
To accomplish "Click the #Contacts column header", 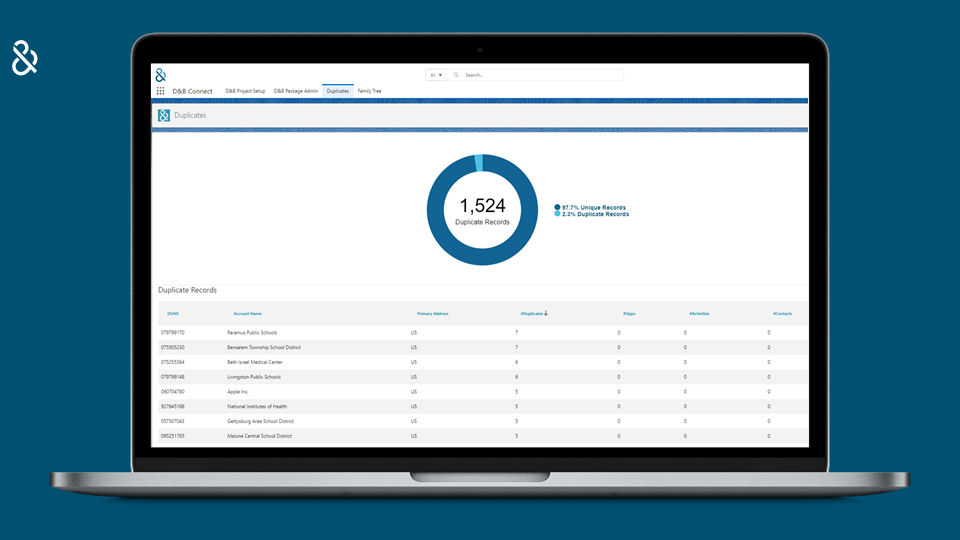I will (782, 314).
